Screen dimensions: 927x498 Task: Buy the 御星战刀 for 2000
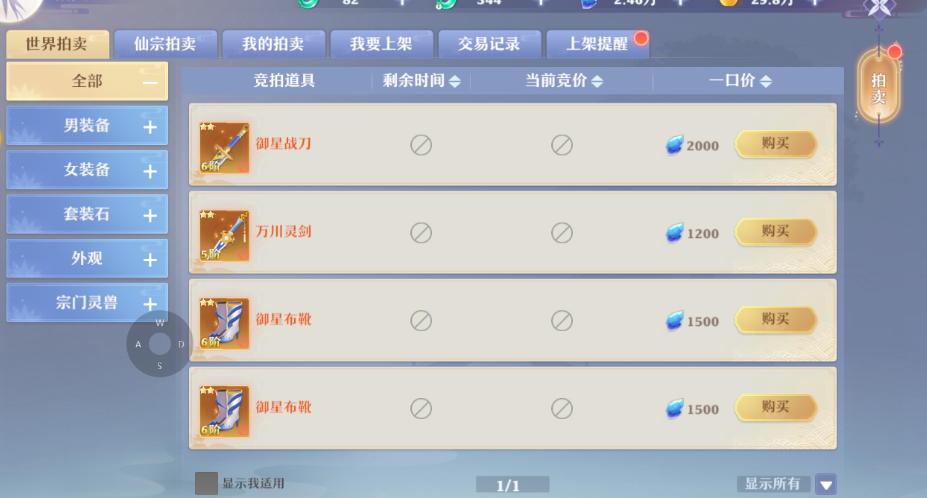[x=776, y=144]
